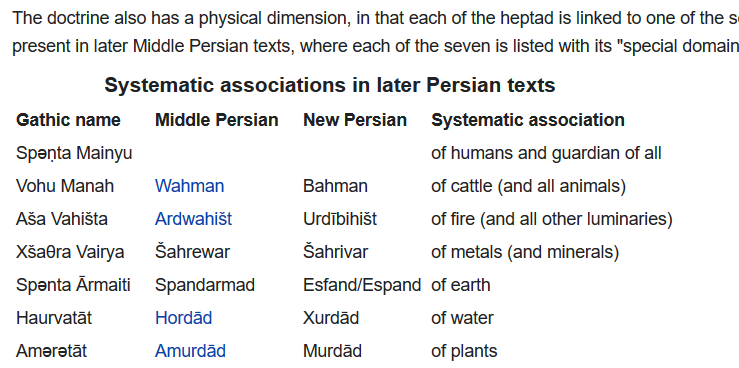Select the Spəṇta Mainyu cell
Viewport: 739px width, 368px height.
coord(74,154)
